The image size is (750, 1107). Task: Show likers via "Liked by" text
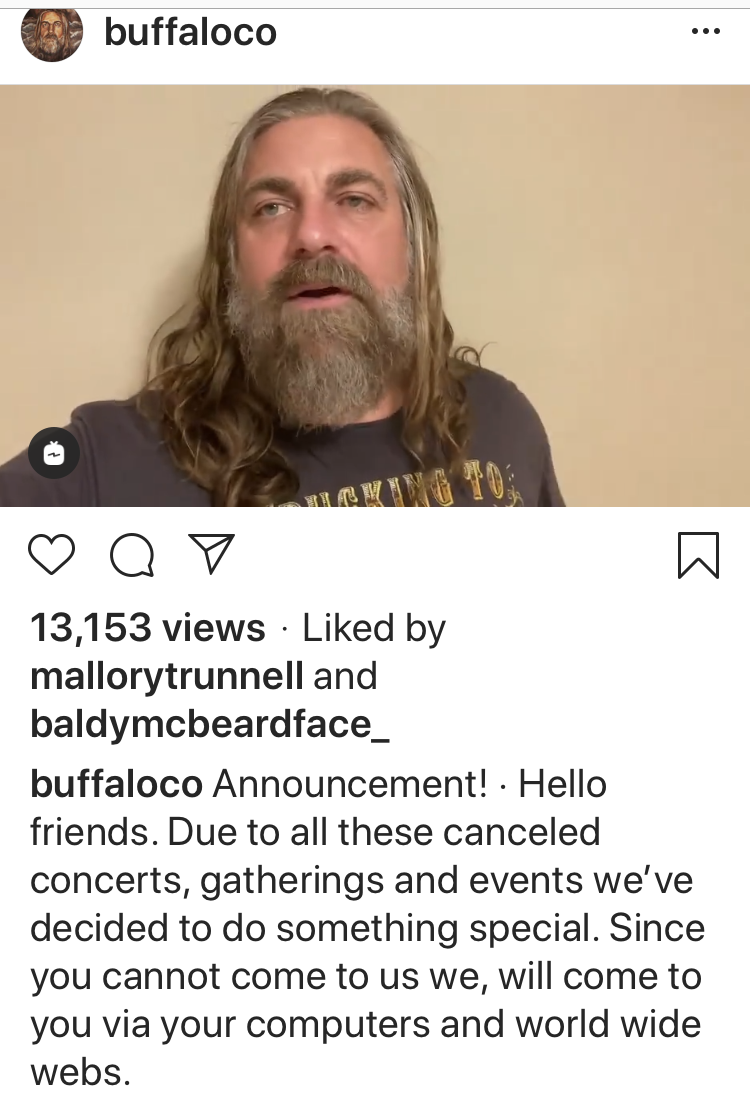pos(374,628)
